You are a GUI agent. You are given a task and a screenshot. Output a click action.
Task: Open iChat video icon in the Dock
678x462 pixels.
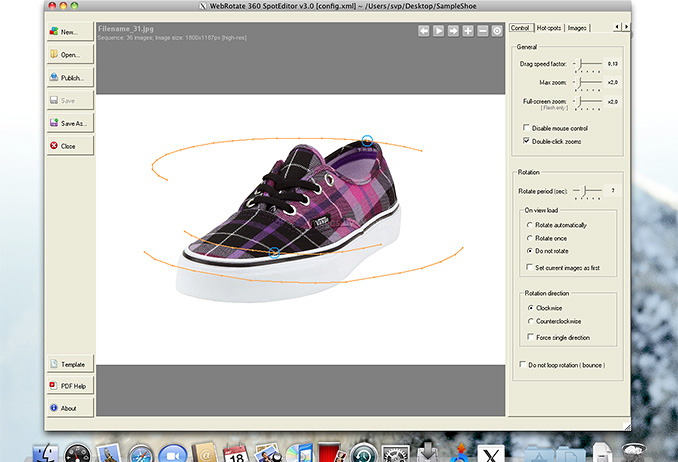coord(173,453)
